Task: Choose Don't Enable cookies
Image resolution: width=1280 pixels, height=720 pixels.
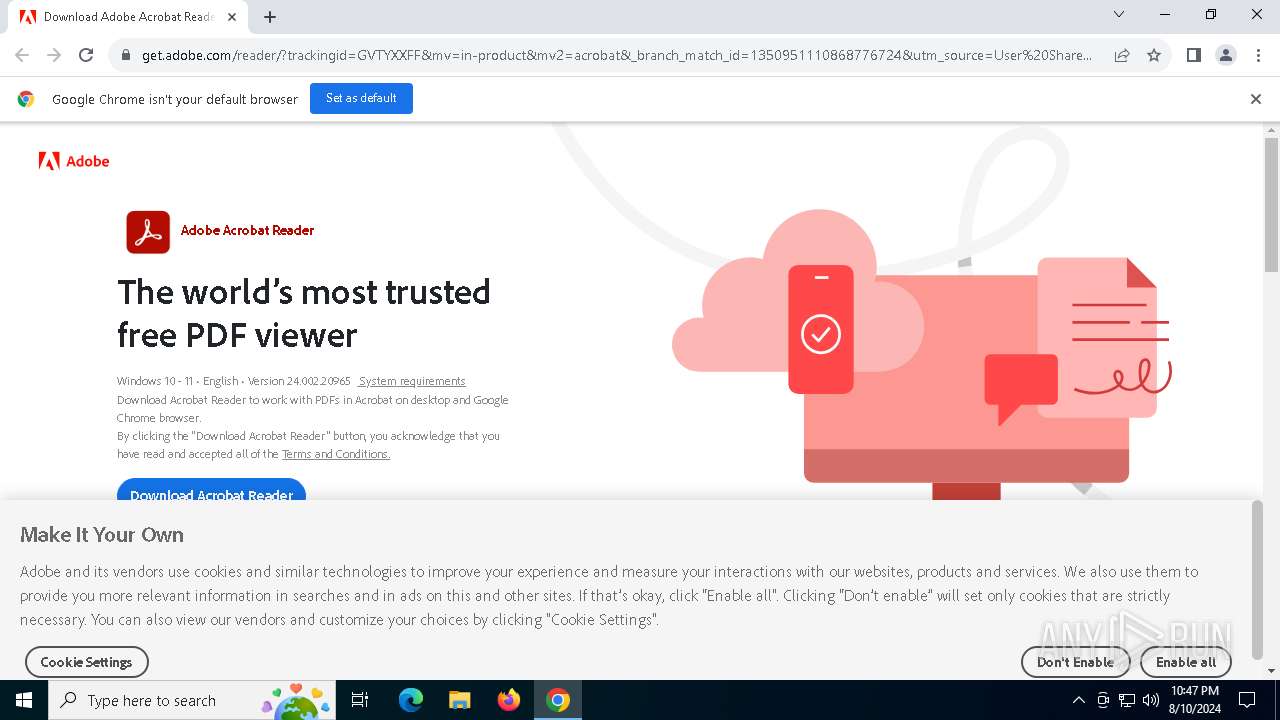Action: [x=1075, y=662]
